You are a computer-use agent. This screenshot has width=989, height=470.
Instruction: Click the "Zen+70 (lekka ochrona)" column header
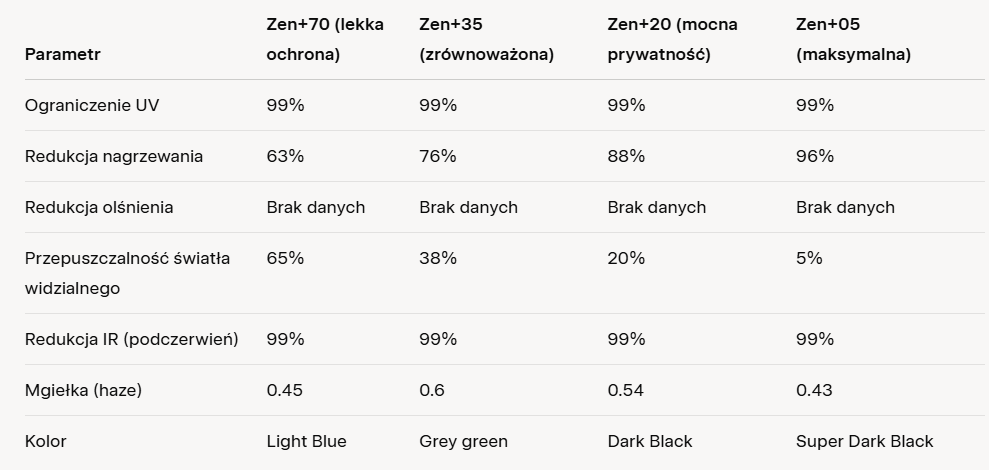point(325,39)
